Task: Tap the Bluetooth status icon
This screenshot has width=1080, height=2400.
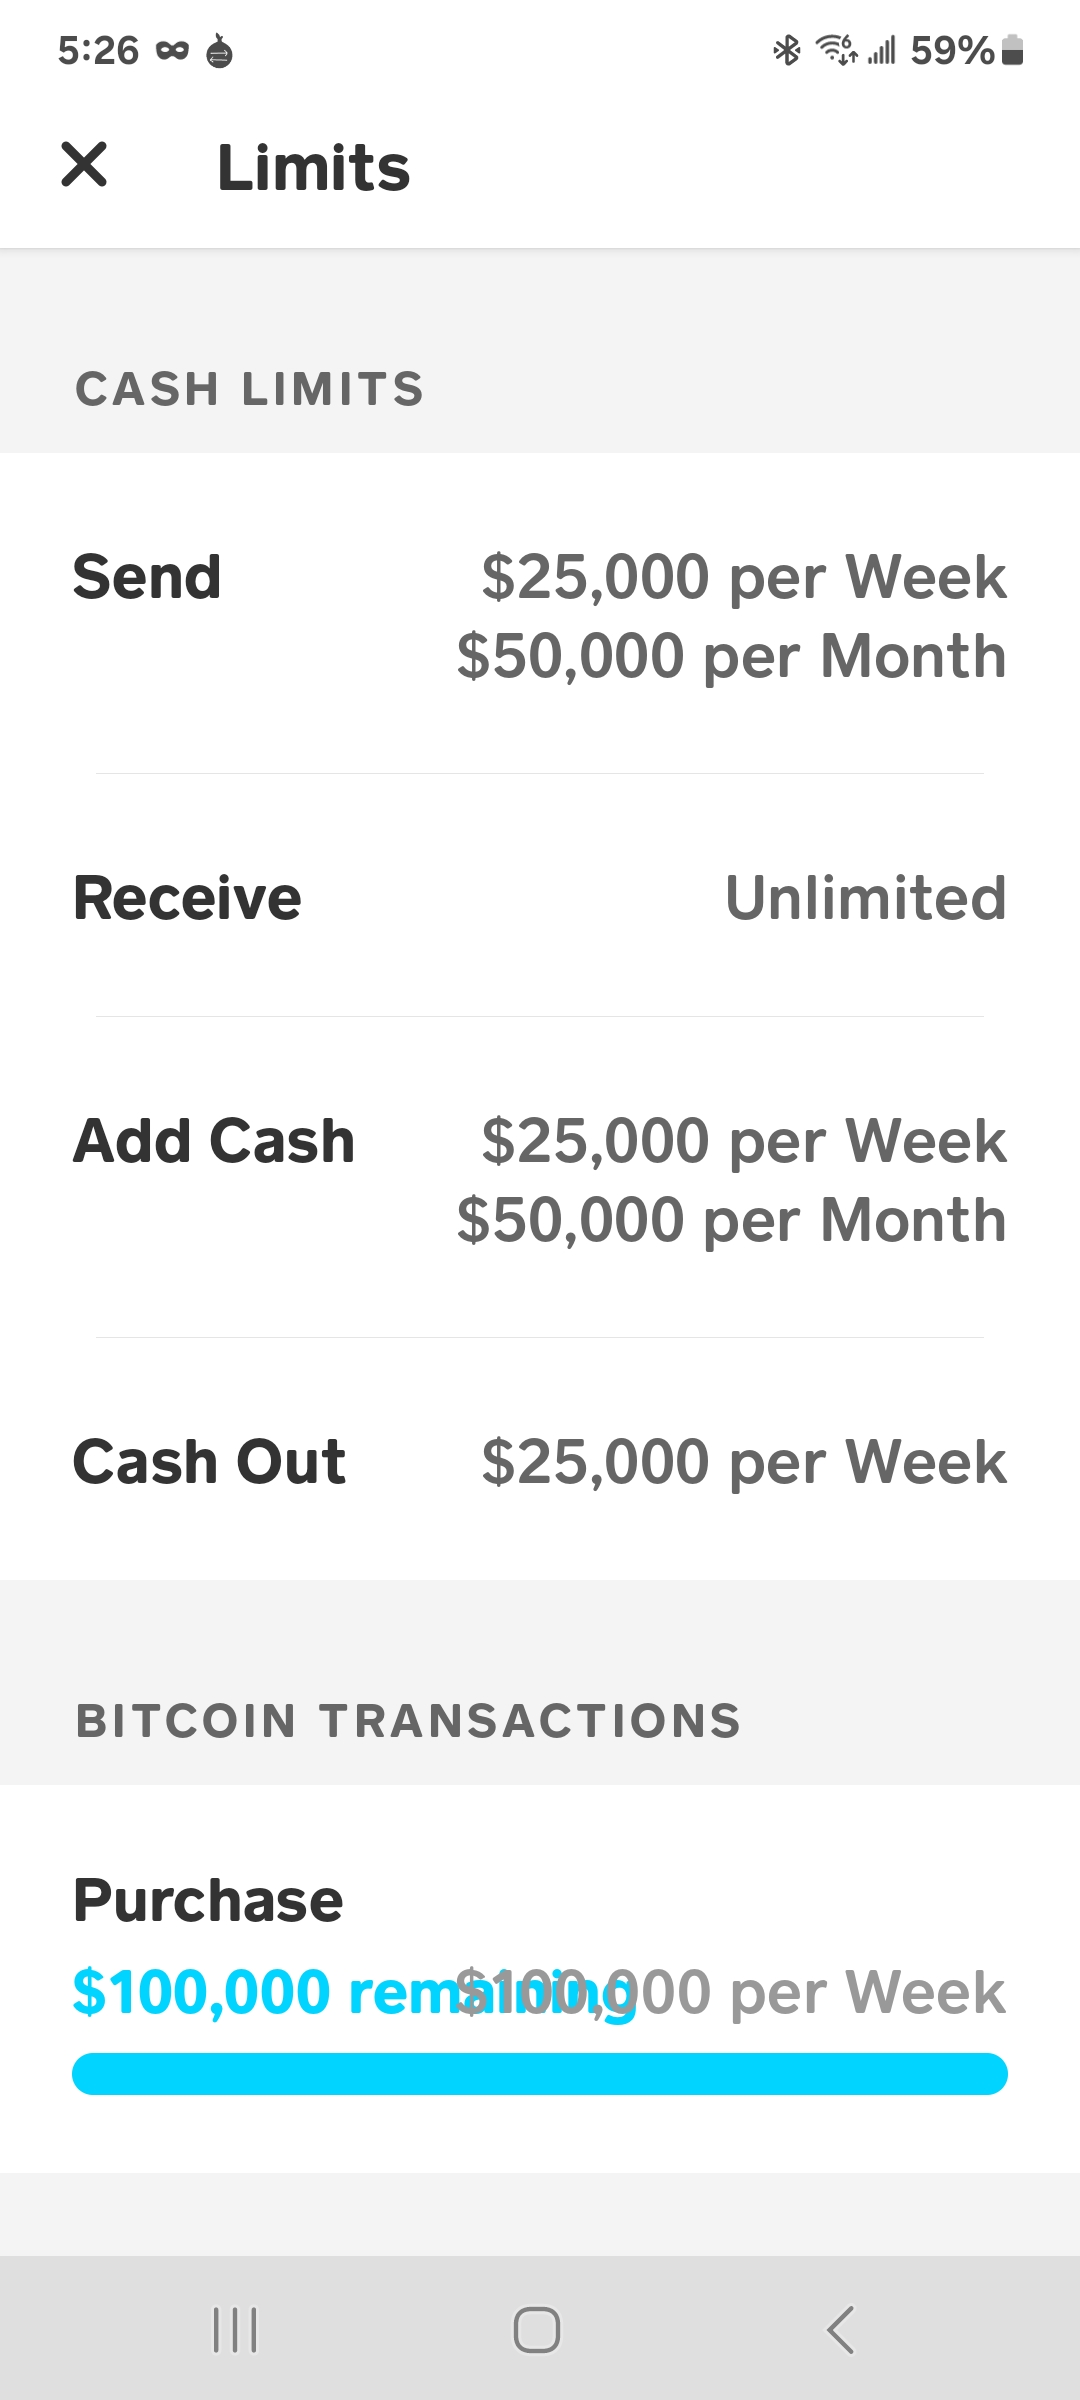Action: tap(787, 50)
